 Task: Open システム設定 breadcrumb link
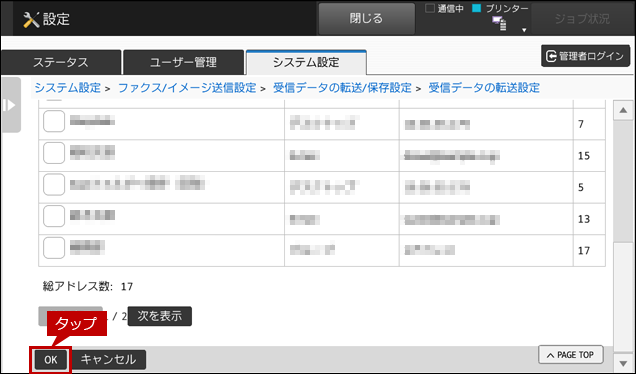(x=67, y=88)
